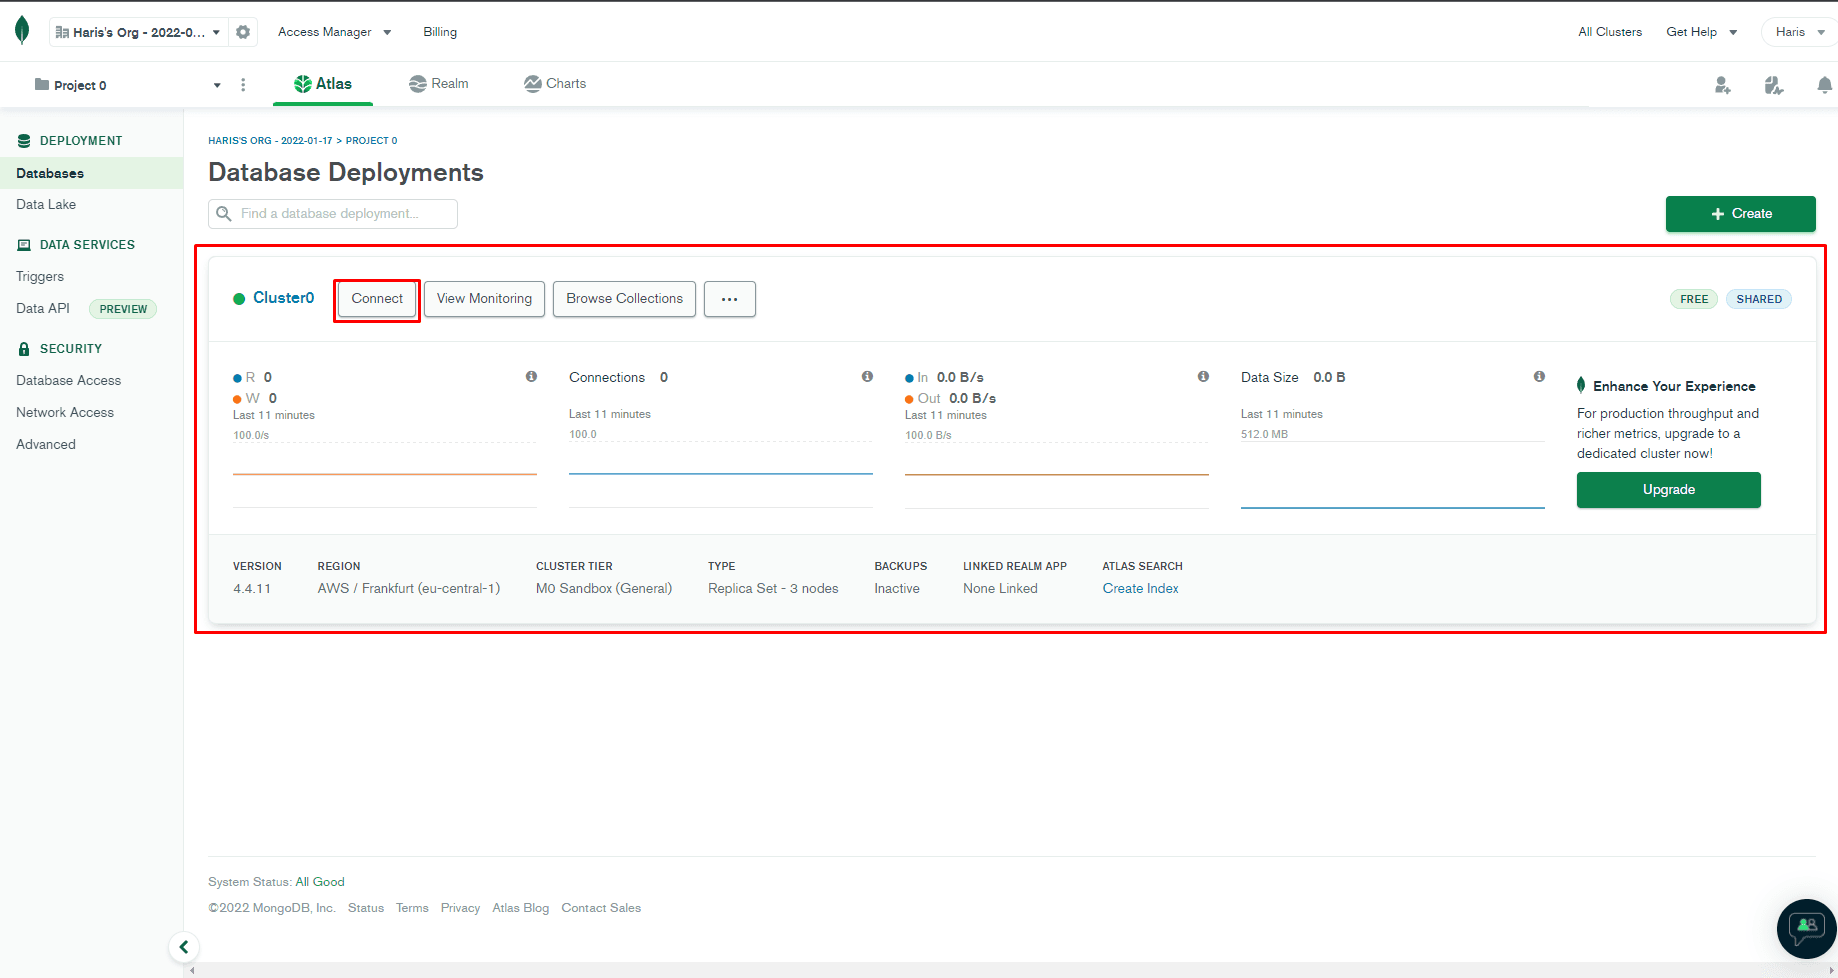
Task: Click Browse Collections button
Action: pos(624,299)
